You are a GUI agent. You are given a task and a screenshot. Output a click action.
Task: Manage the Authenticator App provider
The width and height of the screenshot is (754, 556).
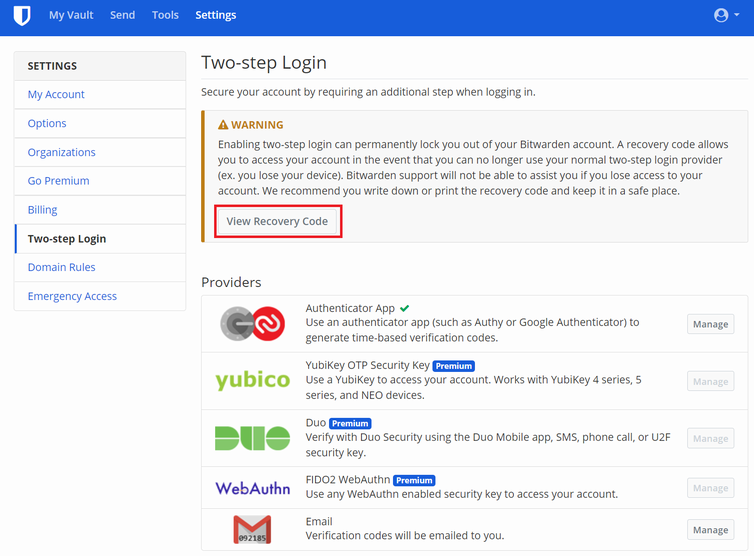[710, 324]
